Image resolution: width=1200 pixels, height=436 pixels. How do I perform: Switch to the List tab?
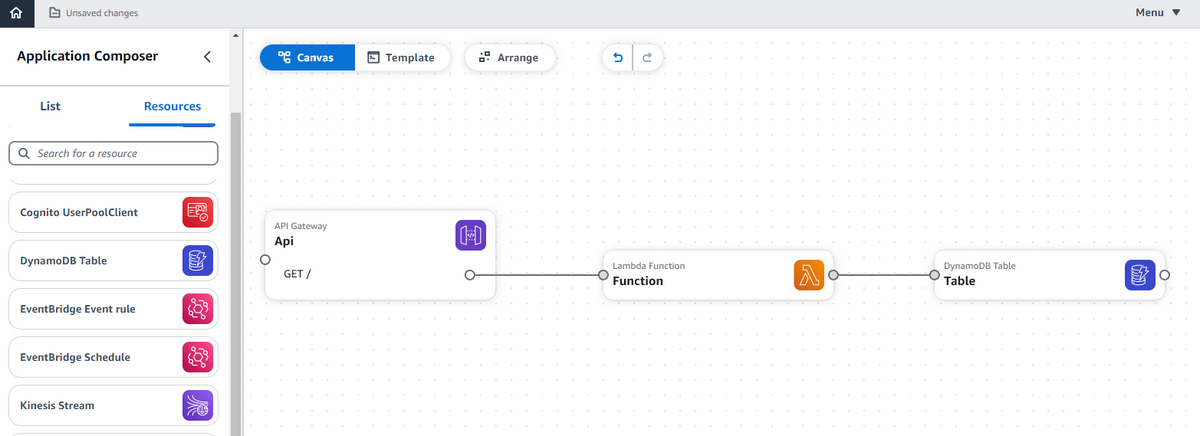50,106
